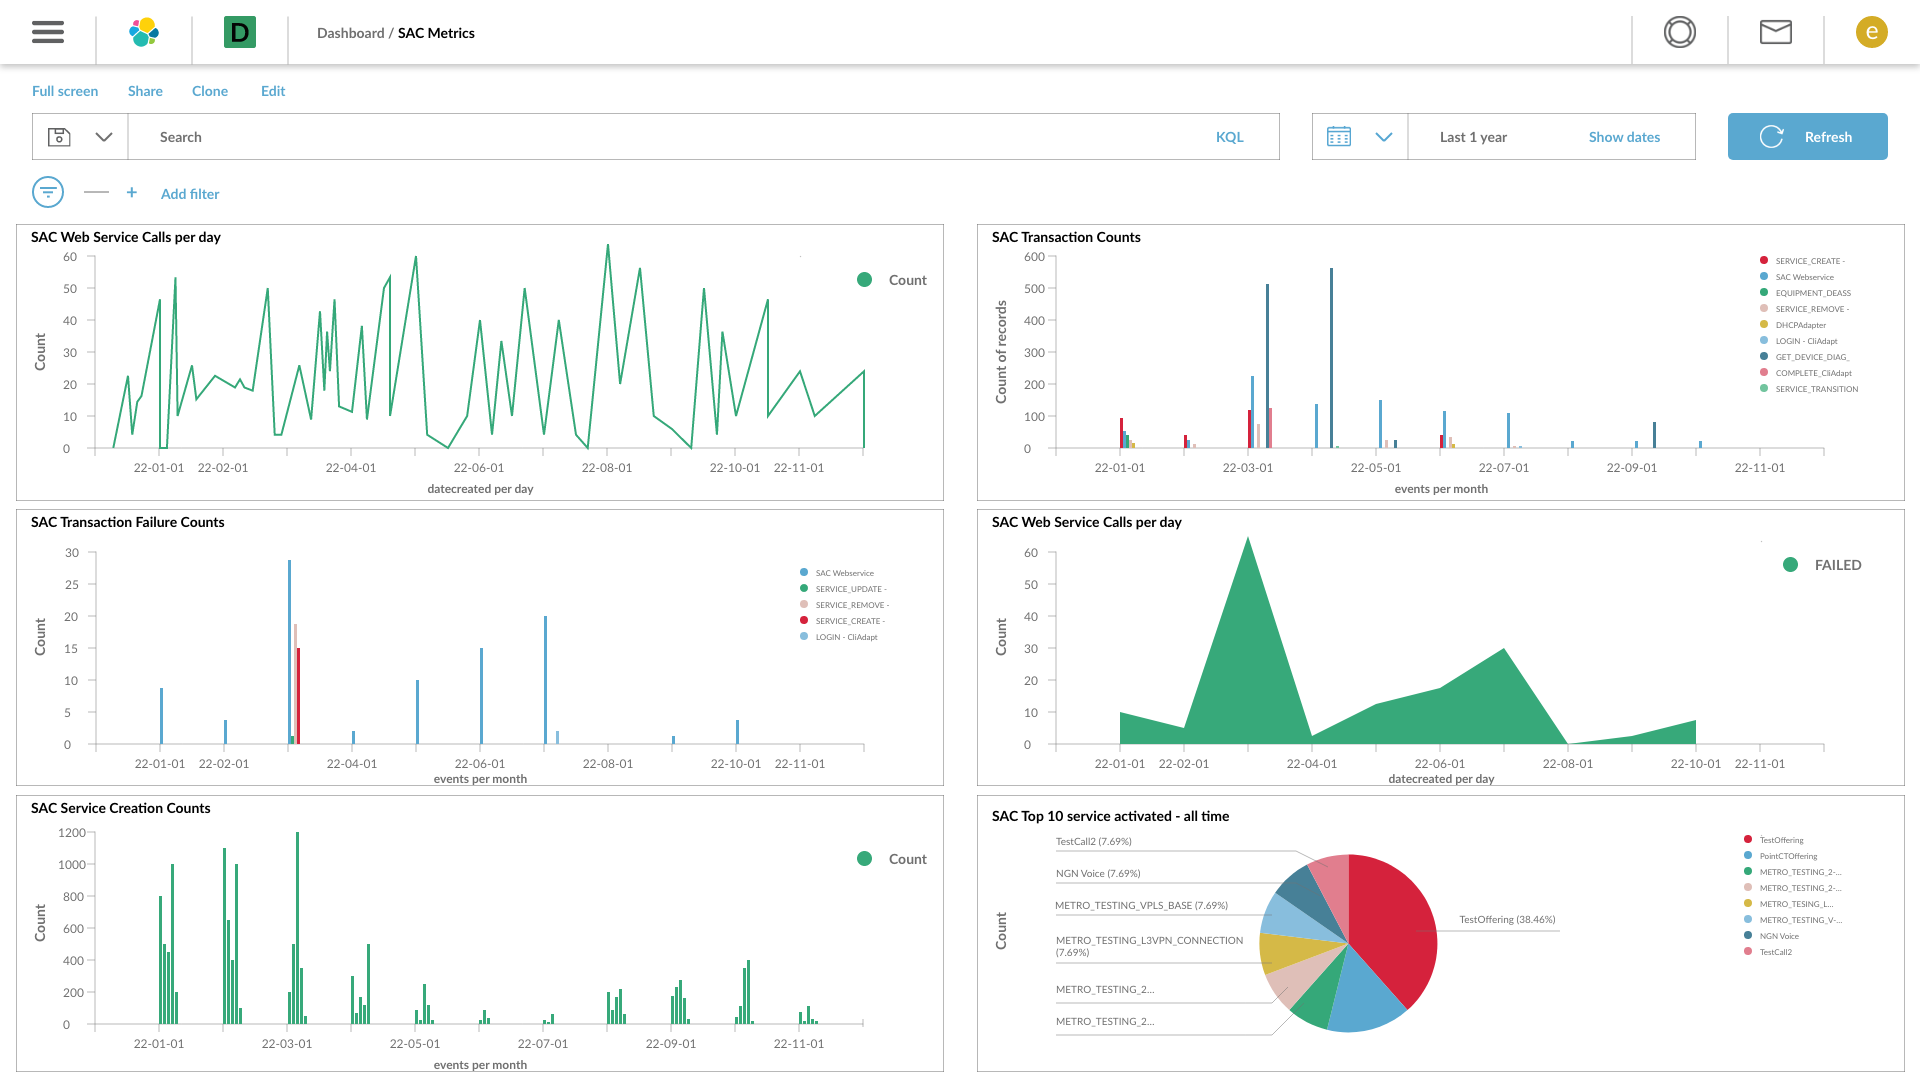Click SAC Transaction Failure Counts panel title
Image resolution: width=1920 pixels, height=1080 pixels.
click(x=128, y=522)
